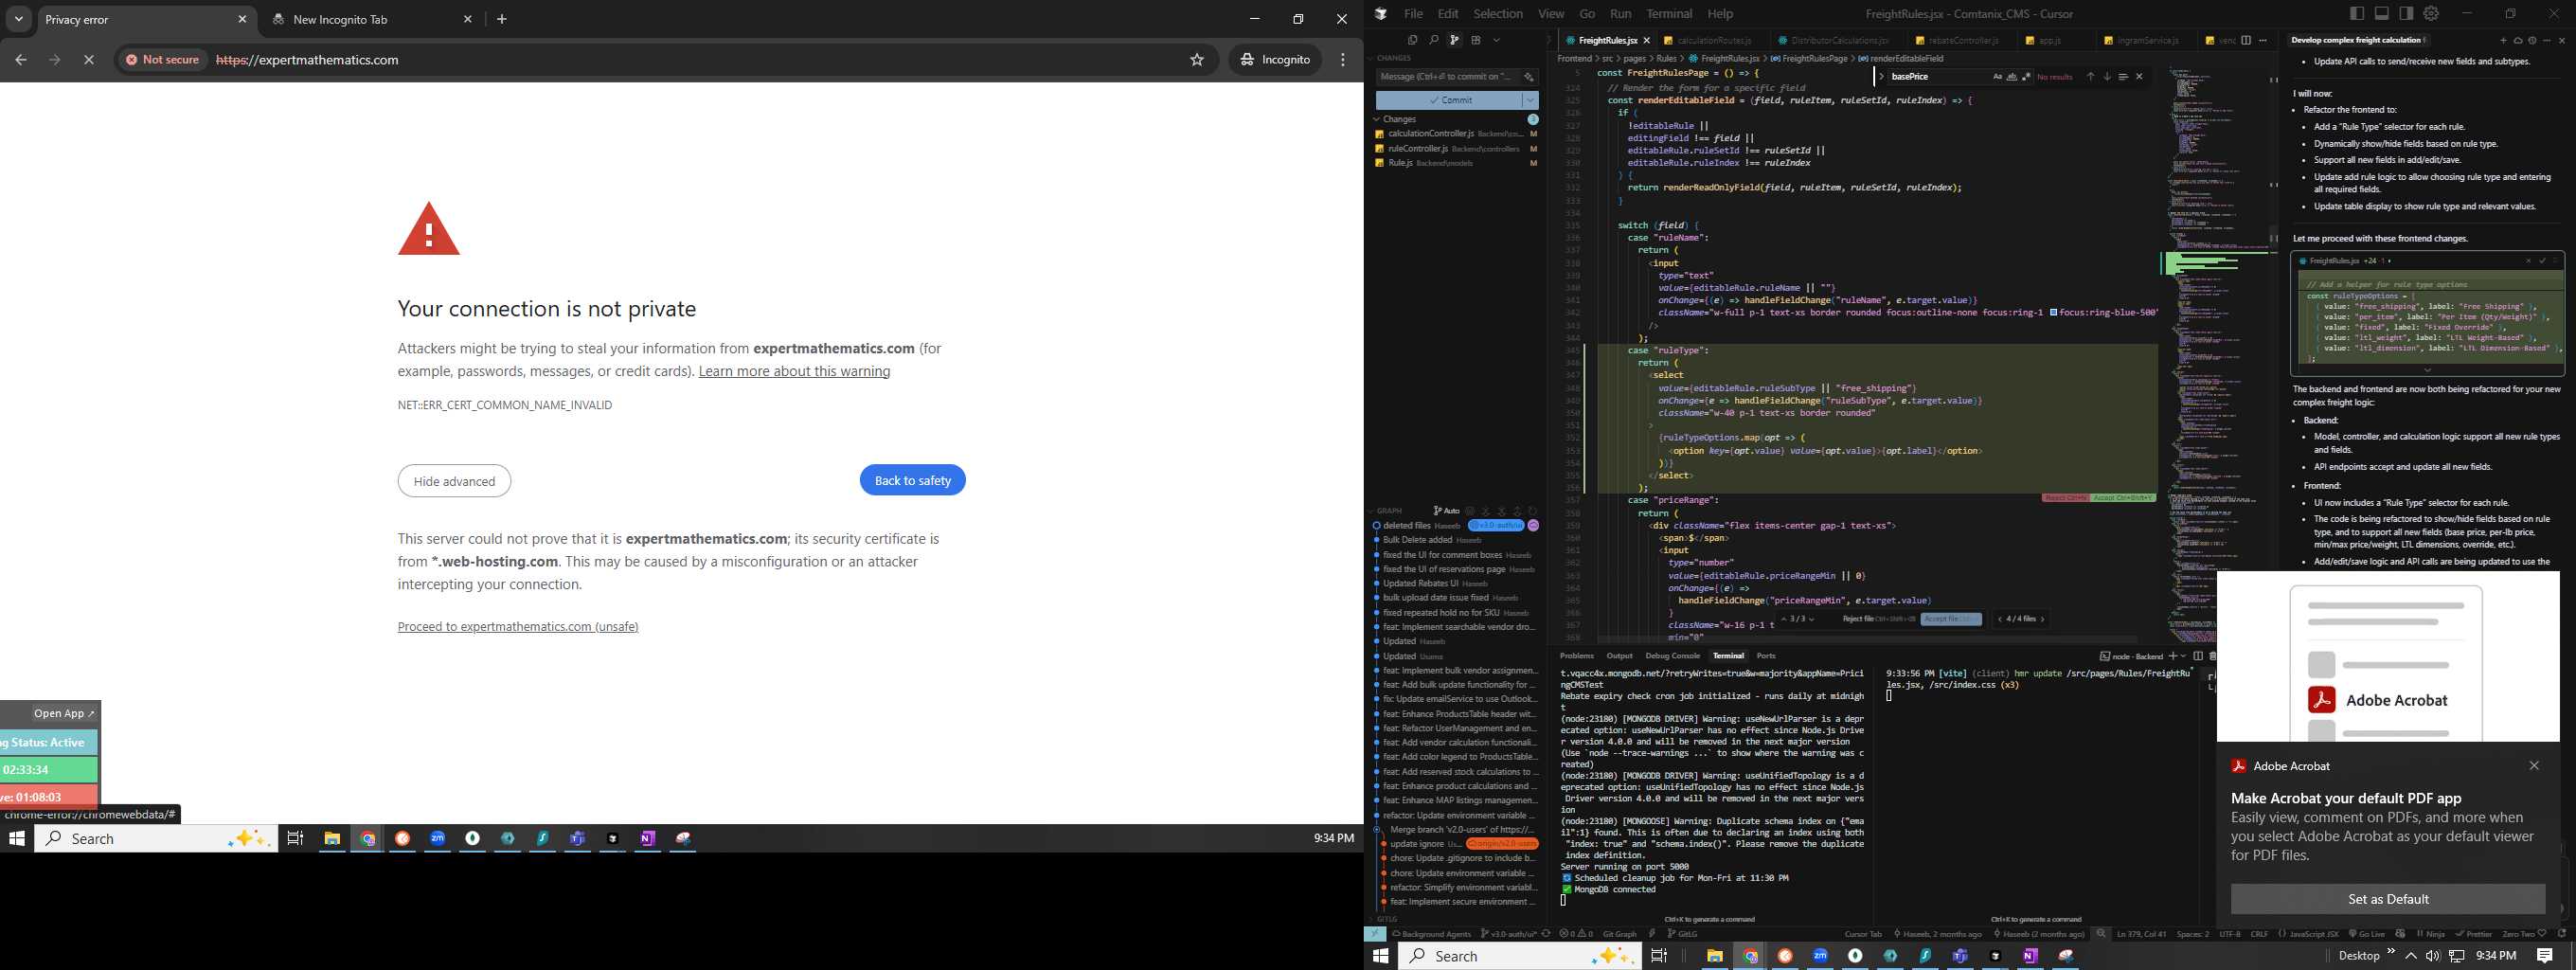Close the Cursor AI chat pane
2576x970 pixels.
pyautogui.click(x=2561, y=40)
